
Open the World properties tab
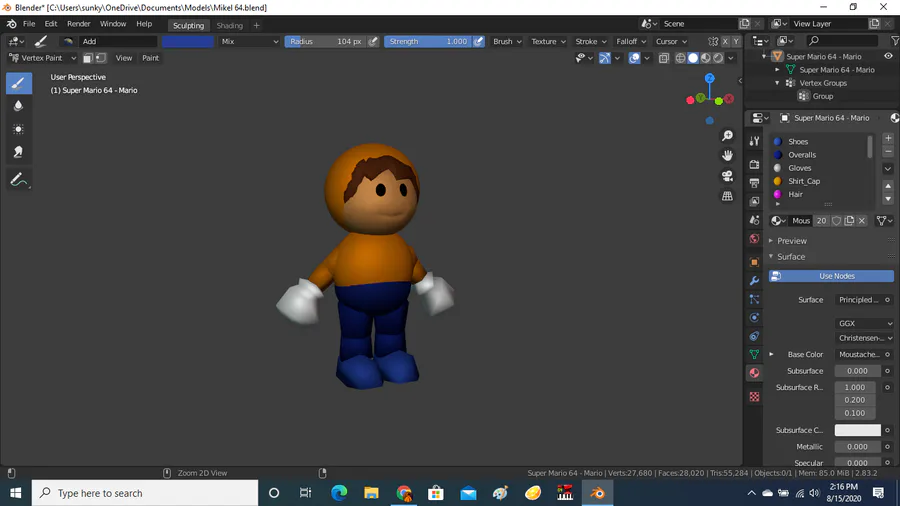pos(754,239)
